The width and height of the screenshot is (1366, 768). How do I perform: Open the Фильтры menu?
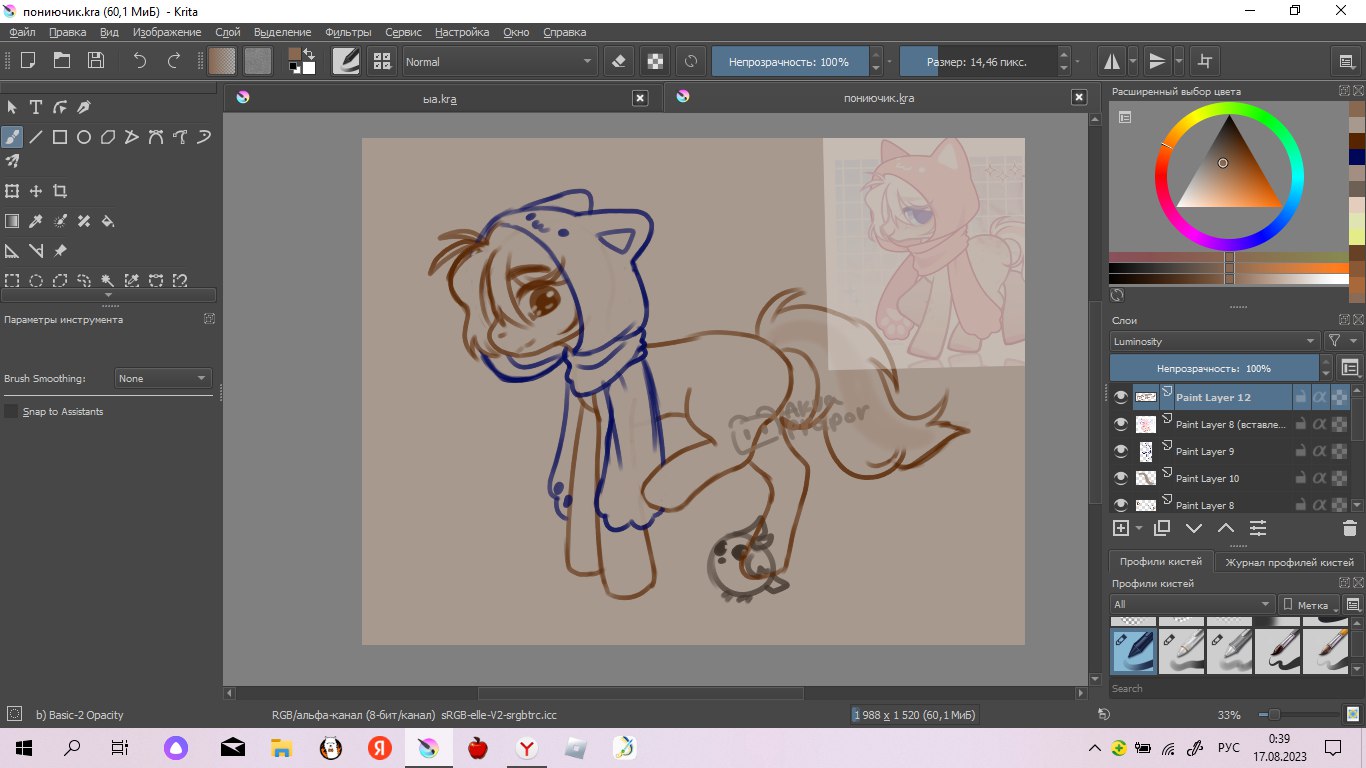tap(348, 32)
